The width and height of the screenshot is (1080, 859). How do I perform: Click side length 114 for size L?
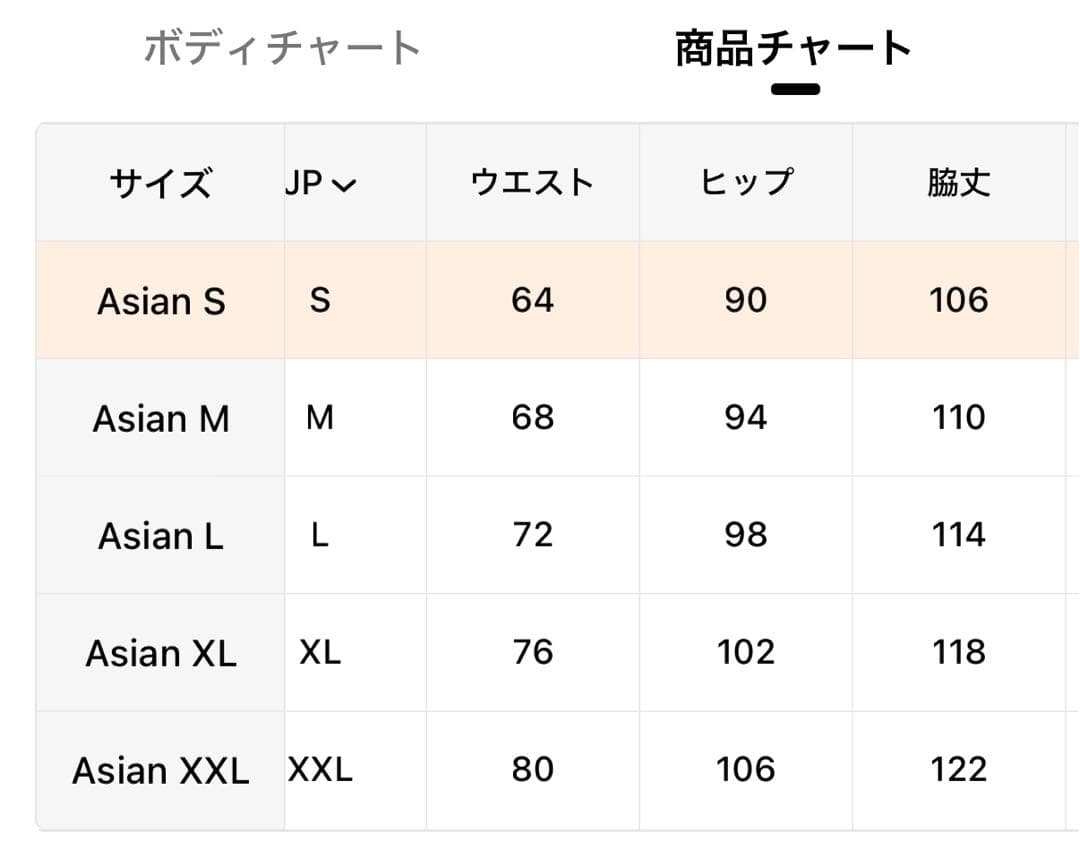coord(958,535)
